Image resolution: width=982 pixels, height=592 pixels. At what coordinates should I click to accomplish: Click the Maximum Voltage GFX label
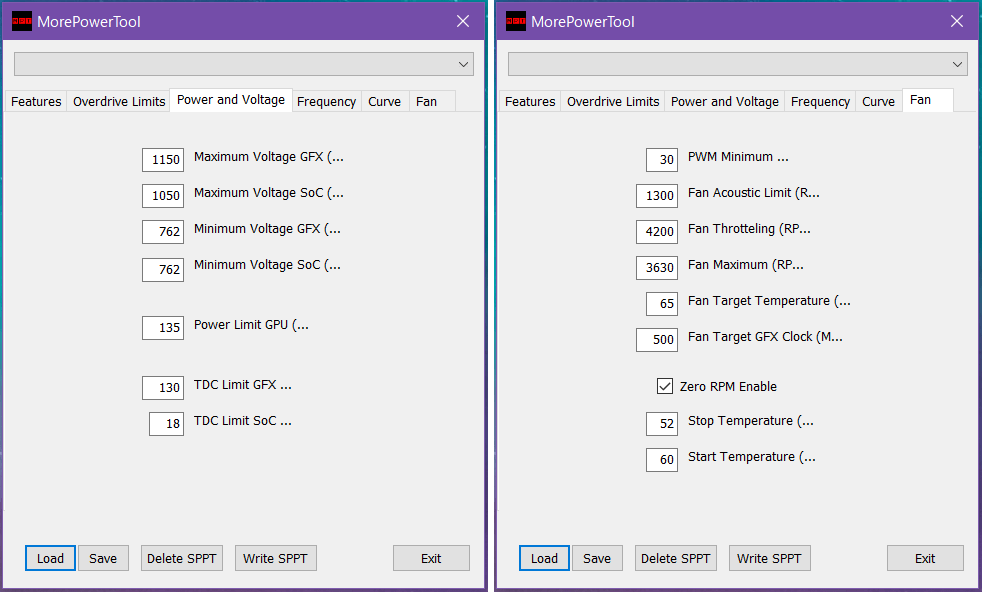click(269, 157)
